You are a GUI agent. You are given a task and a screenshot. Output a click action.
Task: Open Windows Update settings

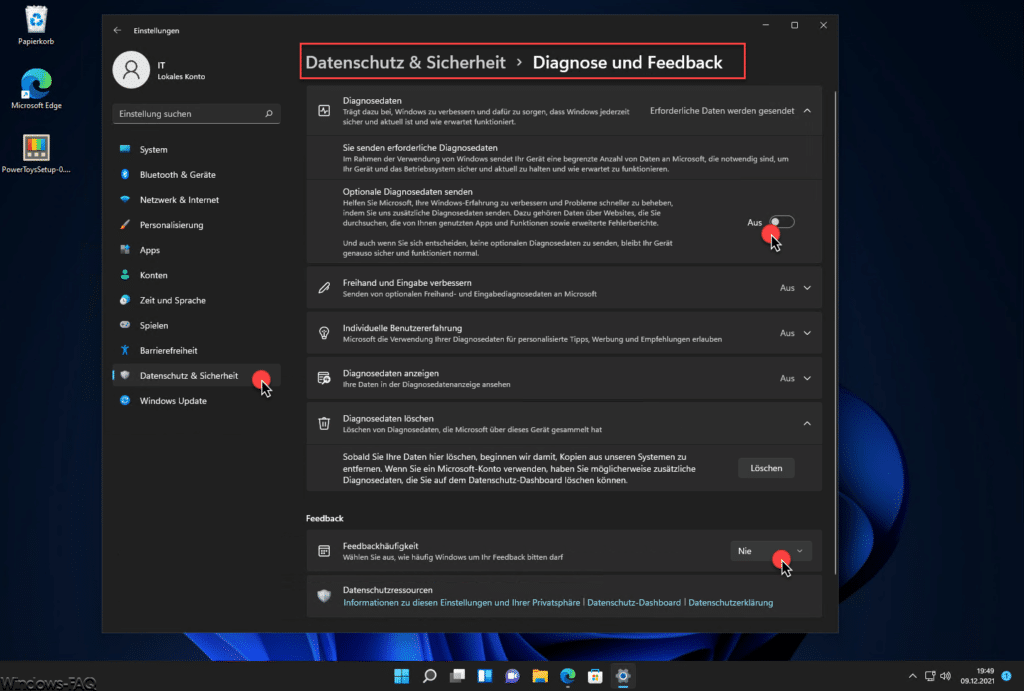coord(196,401)
